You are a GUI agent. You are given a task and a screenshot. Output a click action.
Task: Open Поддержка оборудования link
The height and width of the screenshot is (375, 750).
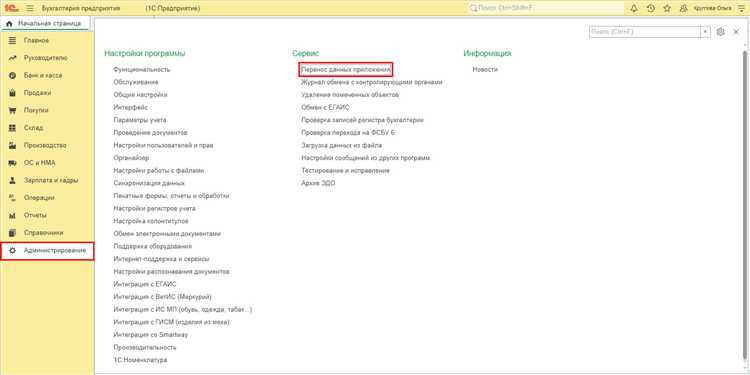click(x=153, y=246)
